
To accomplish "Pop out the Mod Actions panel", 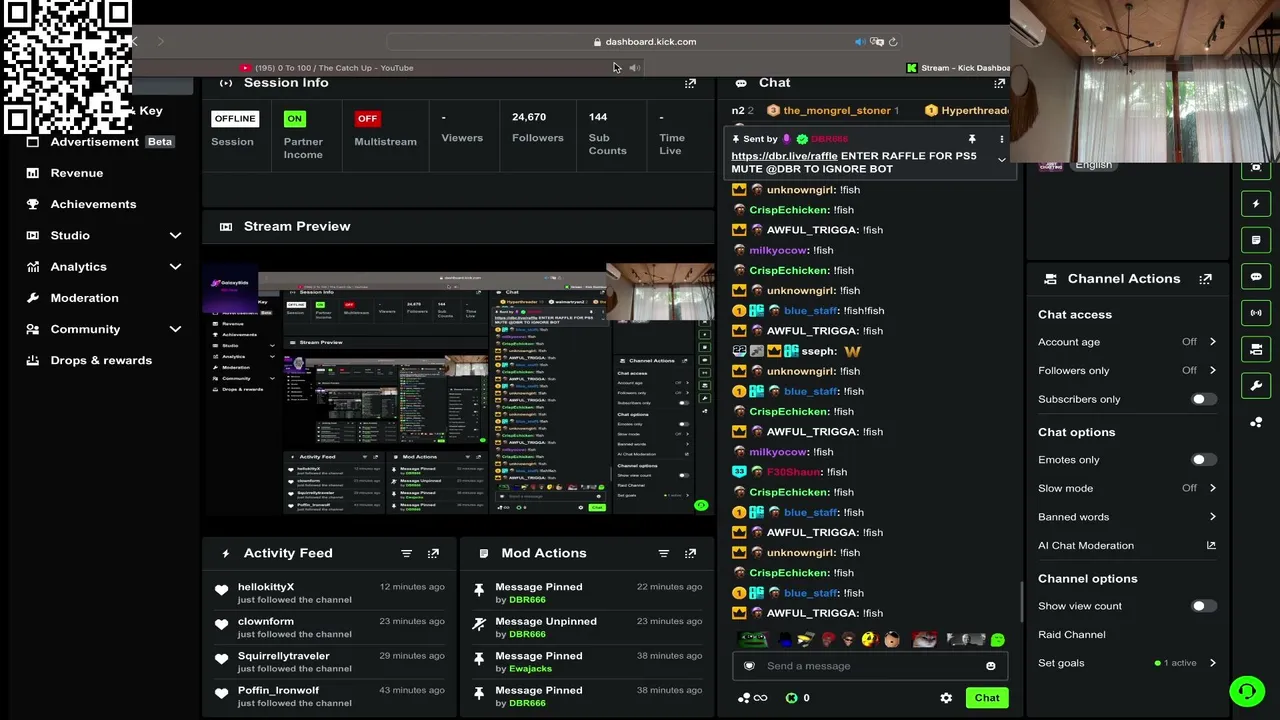I will point(690,553).
